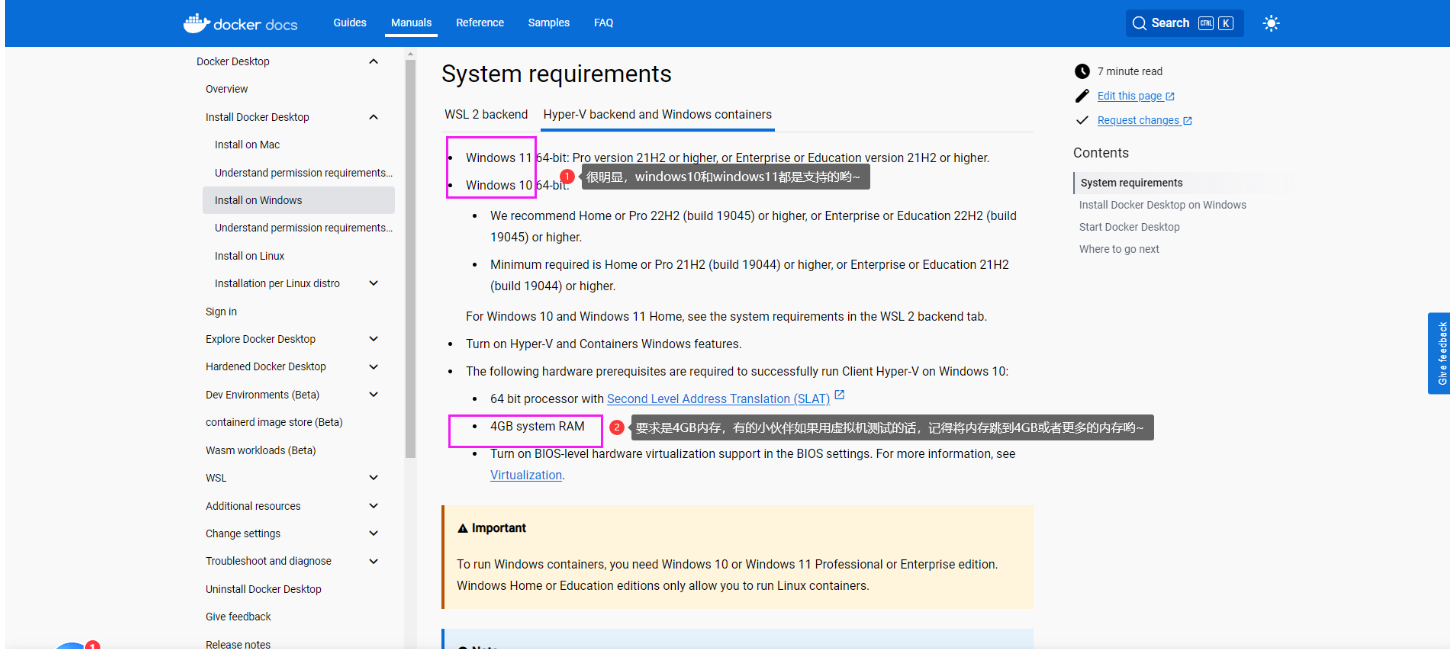Expand Change settings chevron
The height and width of the screenshot is (649, 1450).
pos(373,534)
